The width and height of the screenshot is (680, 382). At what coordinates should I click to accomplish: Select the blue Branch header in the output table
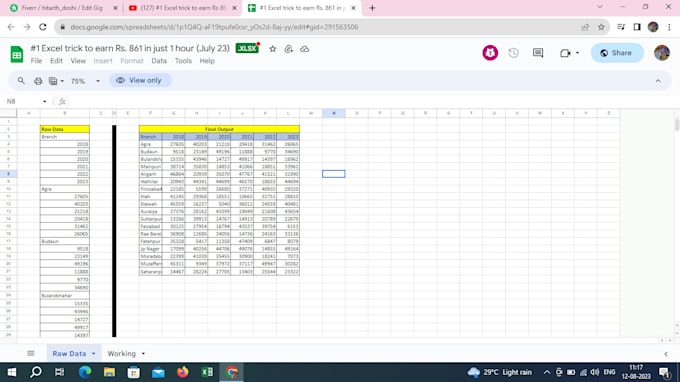pyautogui.click(x=150, y=137)
